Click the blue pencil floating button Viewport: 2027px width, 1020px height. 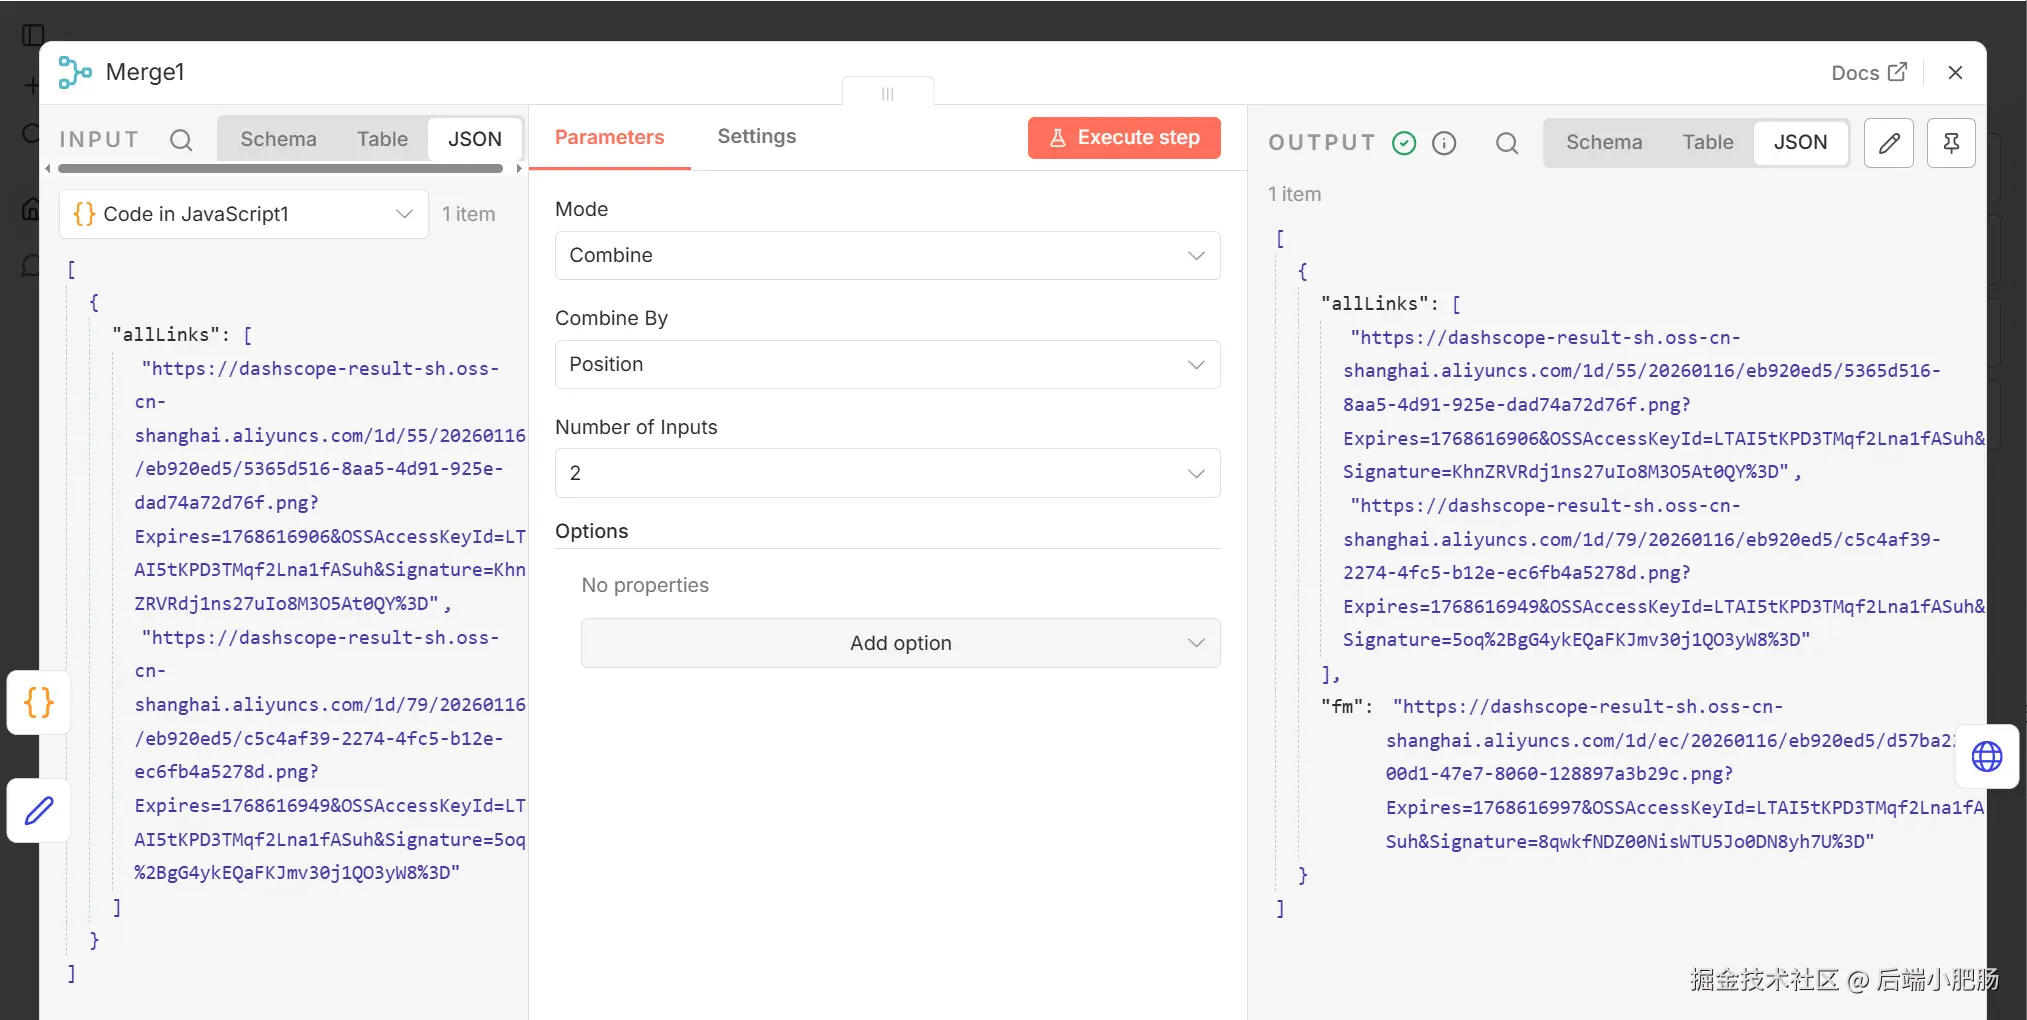[39, 810]
